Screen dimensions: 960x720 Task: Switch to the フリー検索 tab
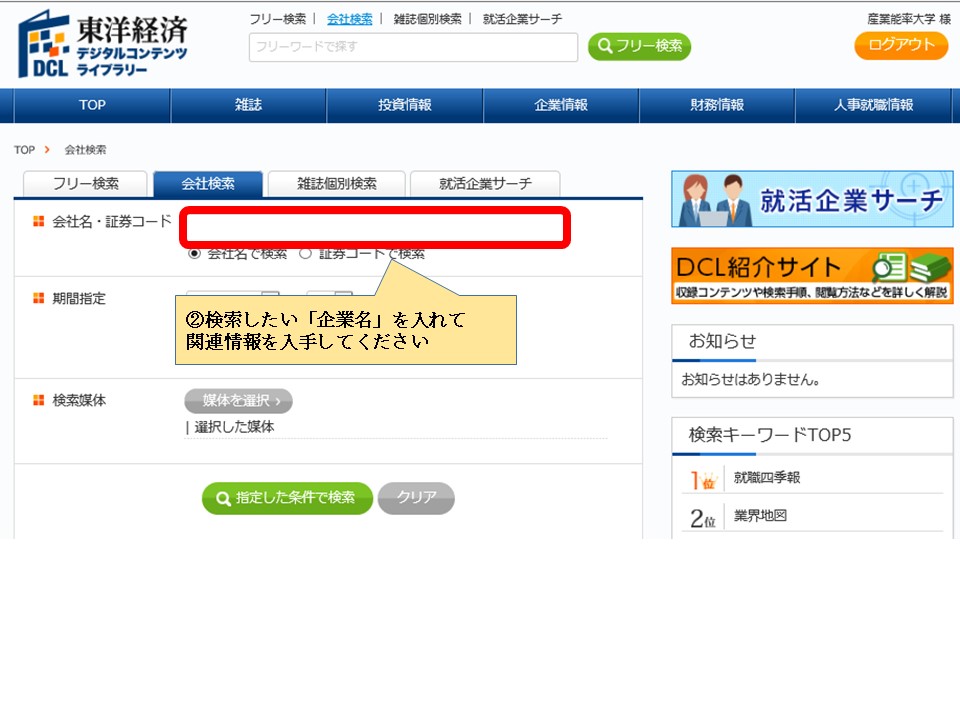(x=85, y=184)
